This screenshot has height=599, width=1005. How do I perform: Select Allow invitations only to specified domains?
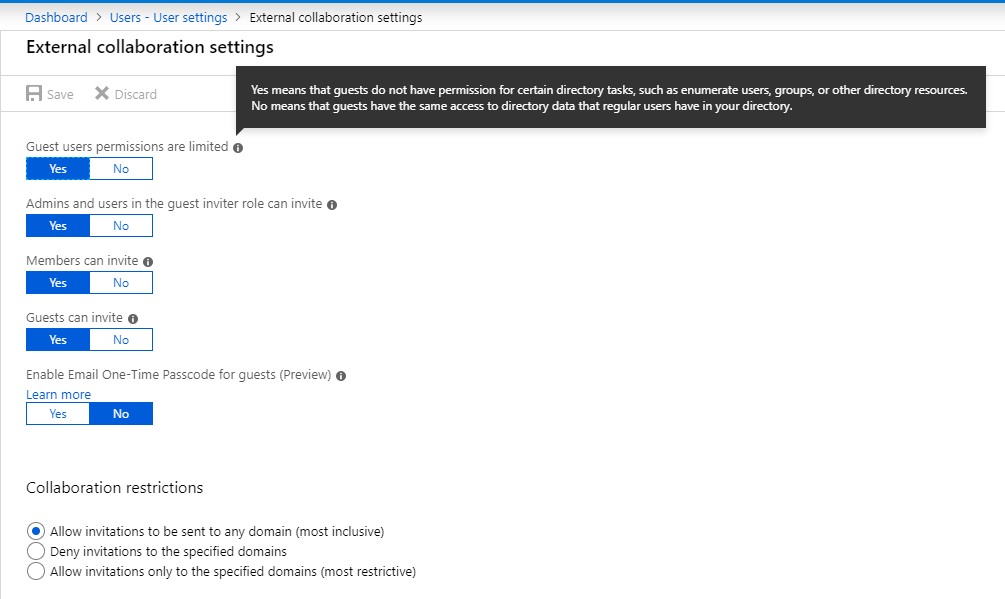36,571
